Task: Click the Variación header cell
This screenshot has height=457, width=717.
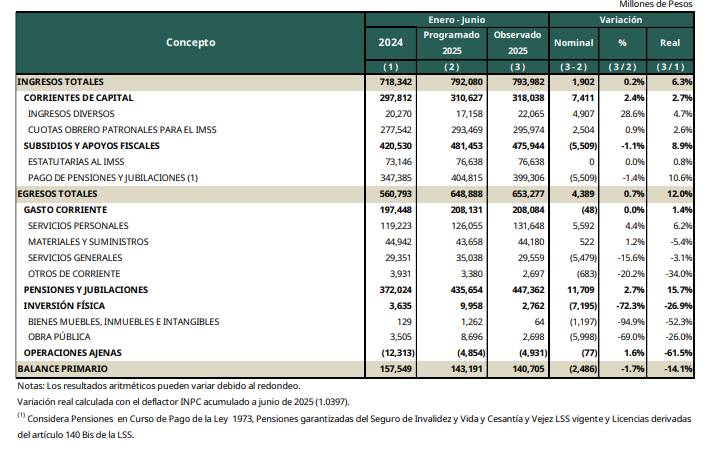Action: [621, 19]
